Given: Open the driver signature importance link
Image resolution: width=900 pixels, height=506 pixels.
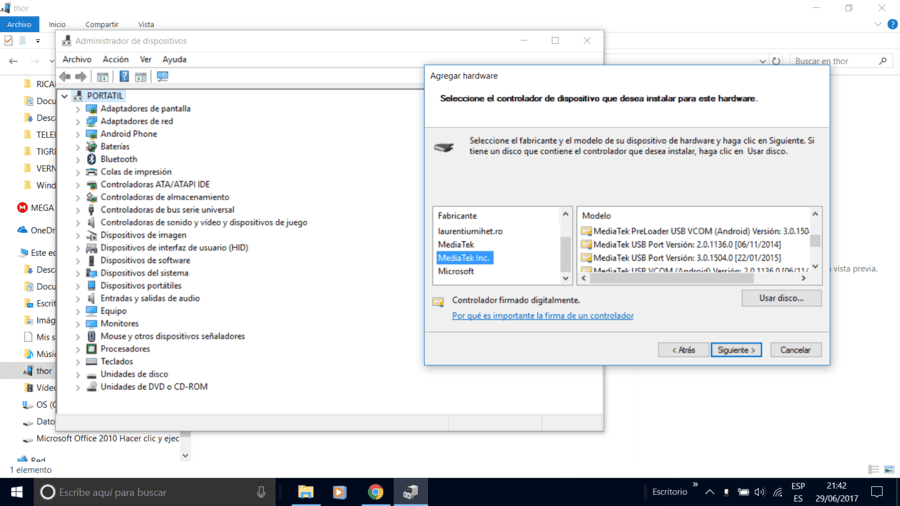Looking at the screenshot, I should (x=542, y=316).
